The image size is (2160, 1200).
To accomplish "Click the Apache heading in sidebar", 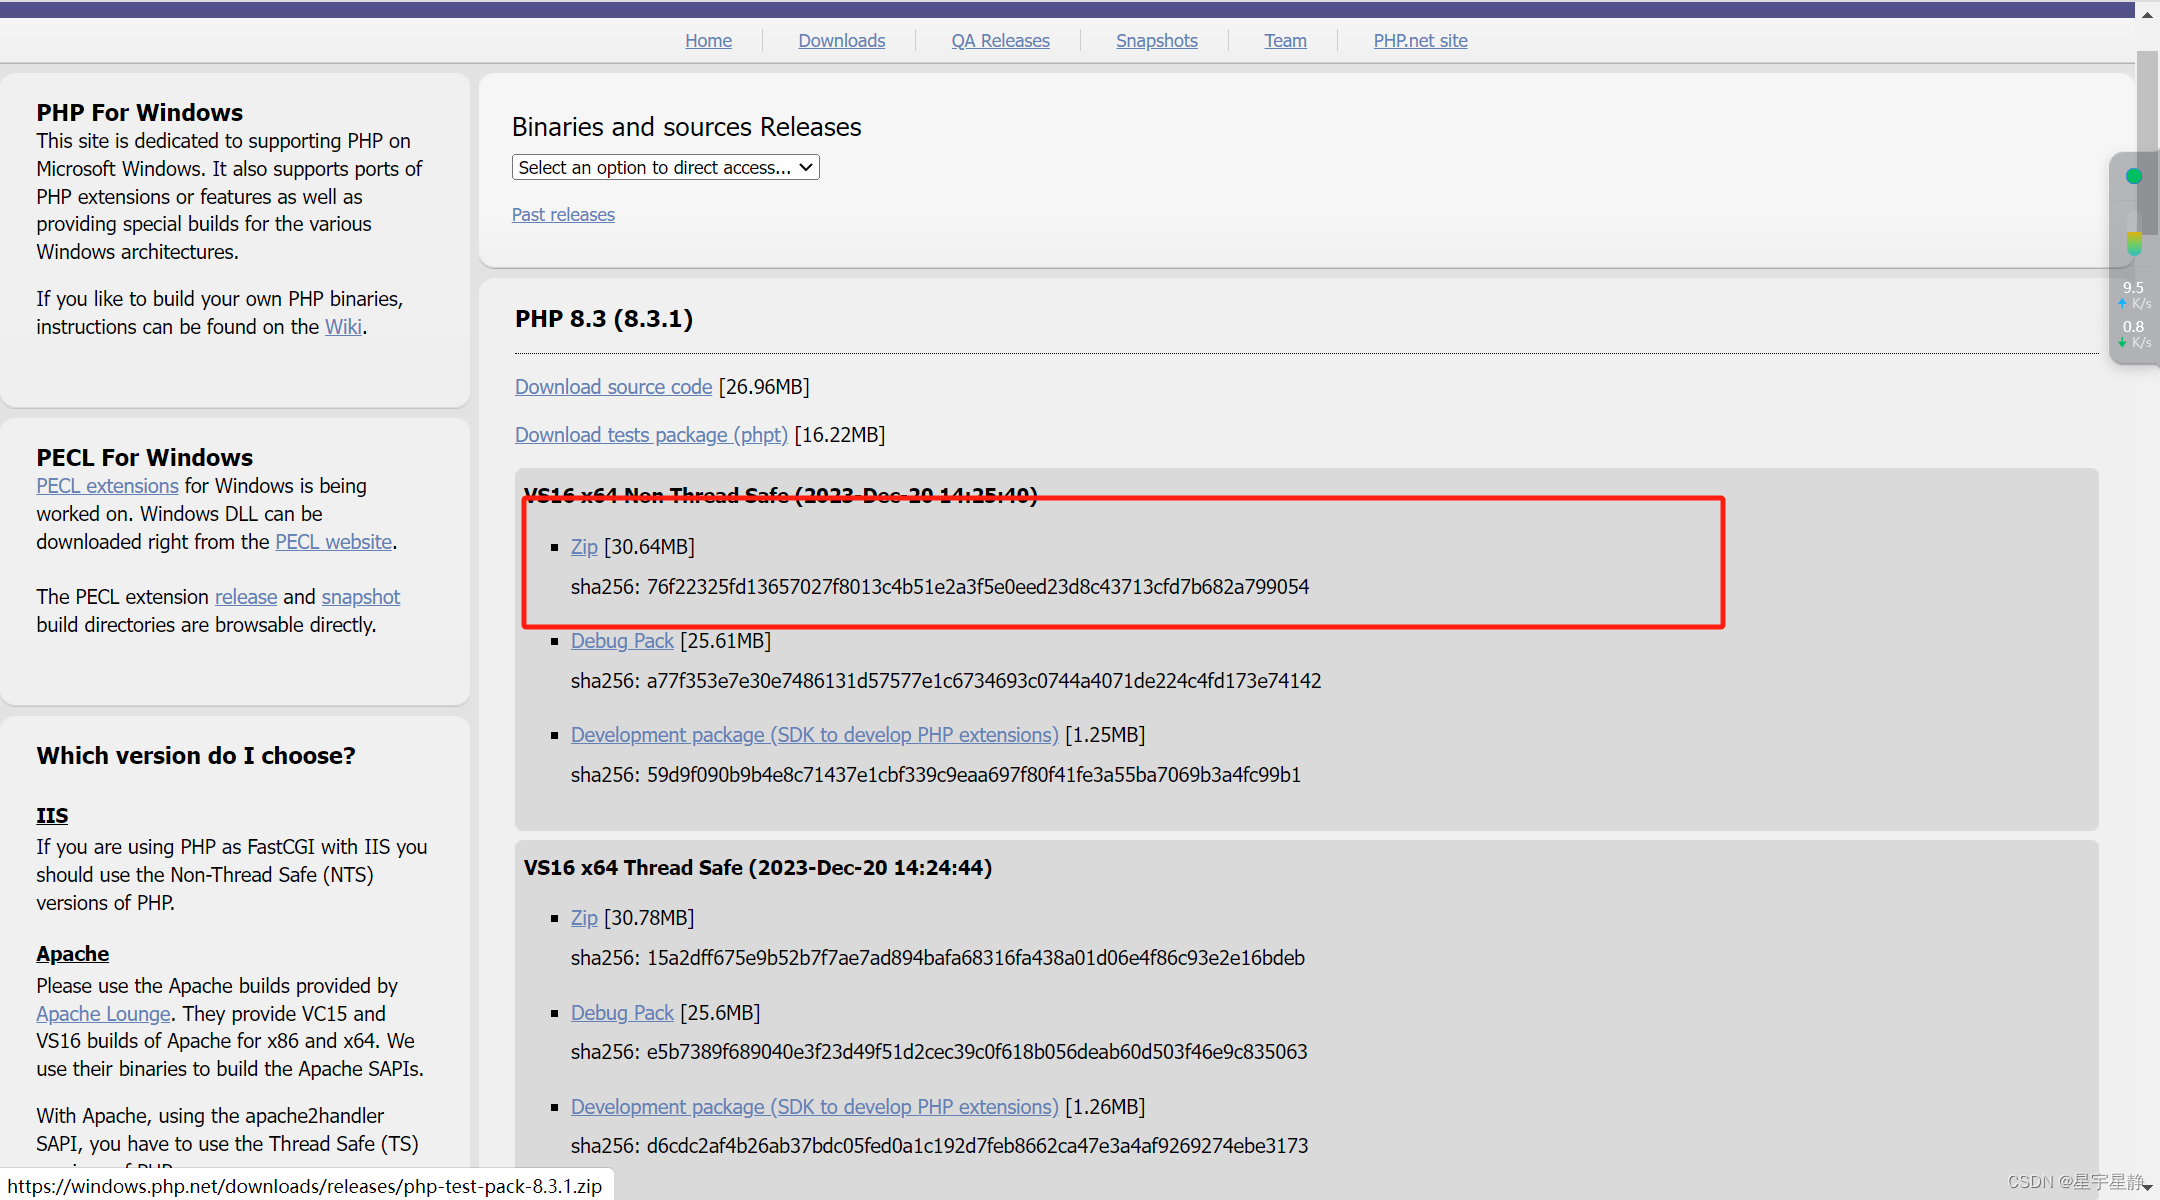I will [x=72, y=954].
